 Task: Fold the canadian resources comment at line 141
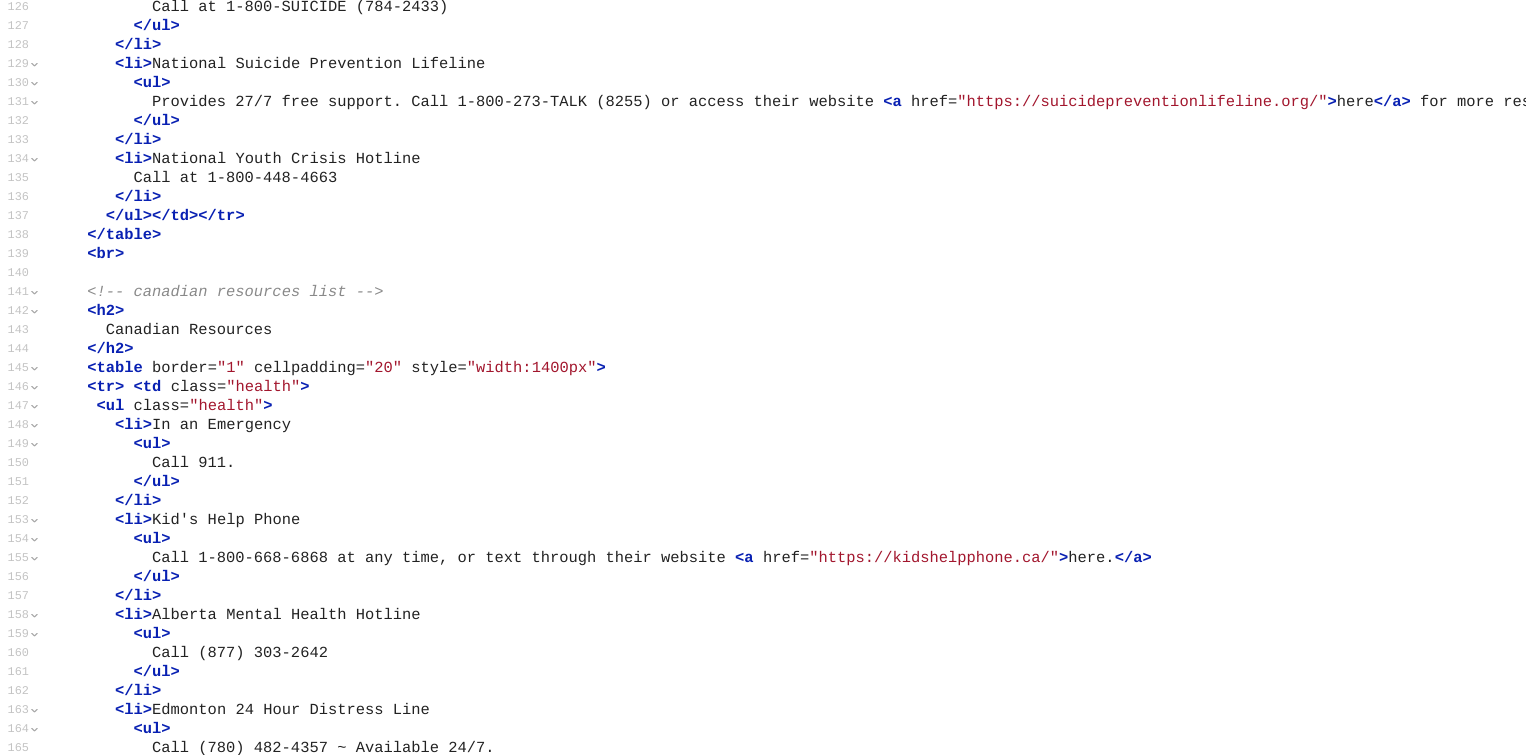[x=34, y=292]
